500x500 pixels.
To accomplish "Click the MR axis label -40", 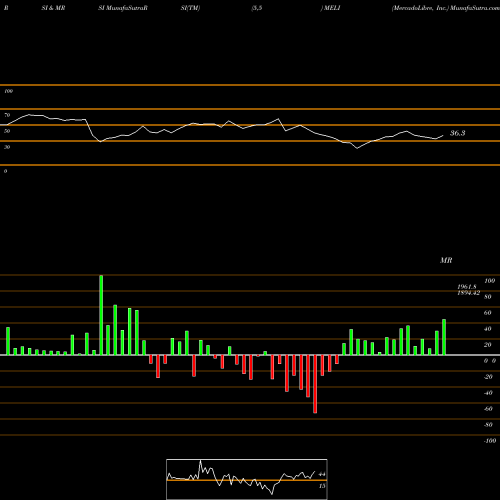I will pos(488,393).
